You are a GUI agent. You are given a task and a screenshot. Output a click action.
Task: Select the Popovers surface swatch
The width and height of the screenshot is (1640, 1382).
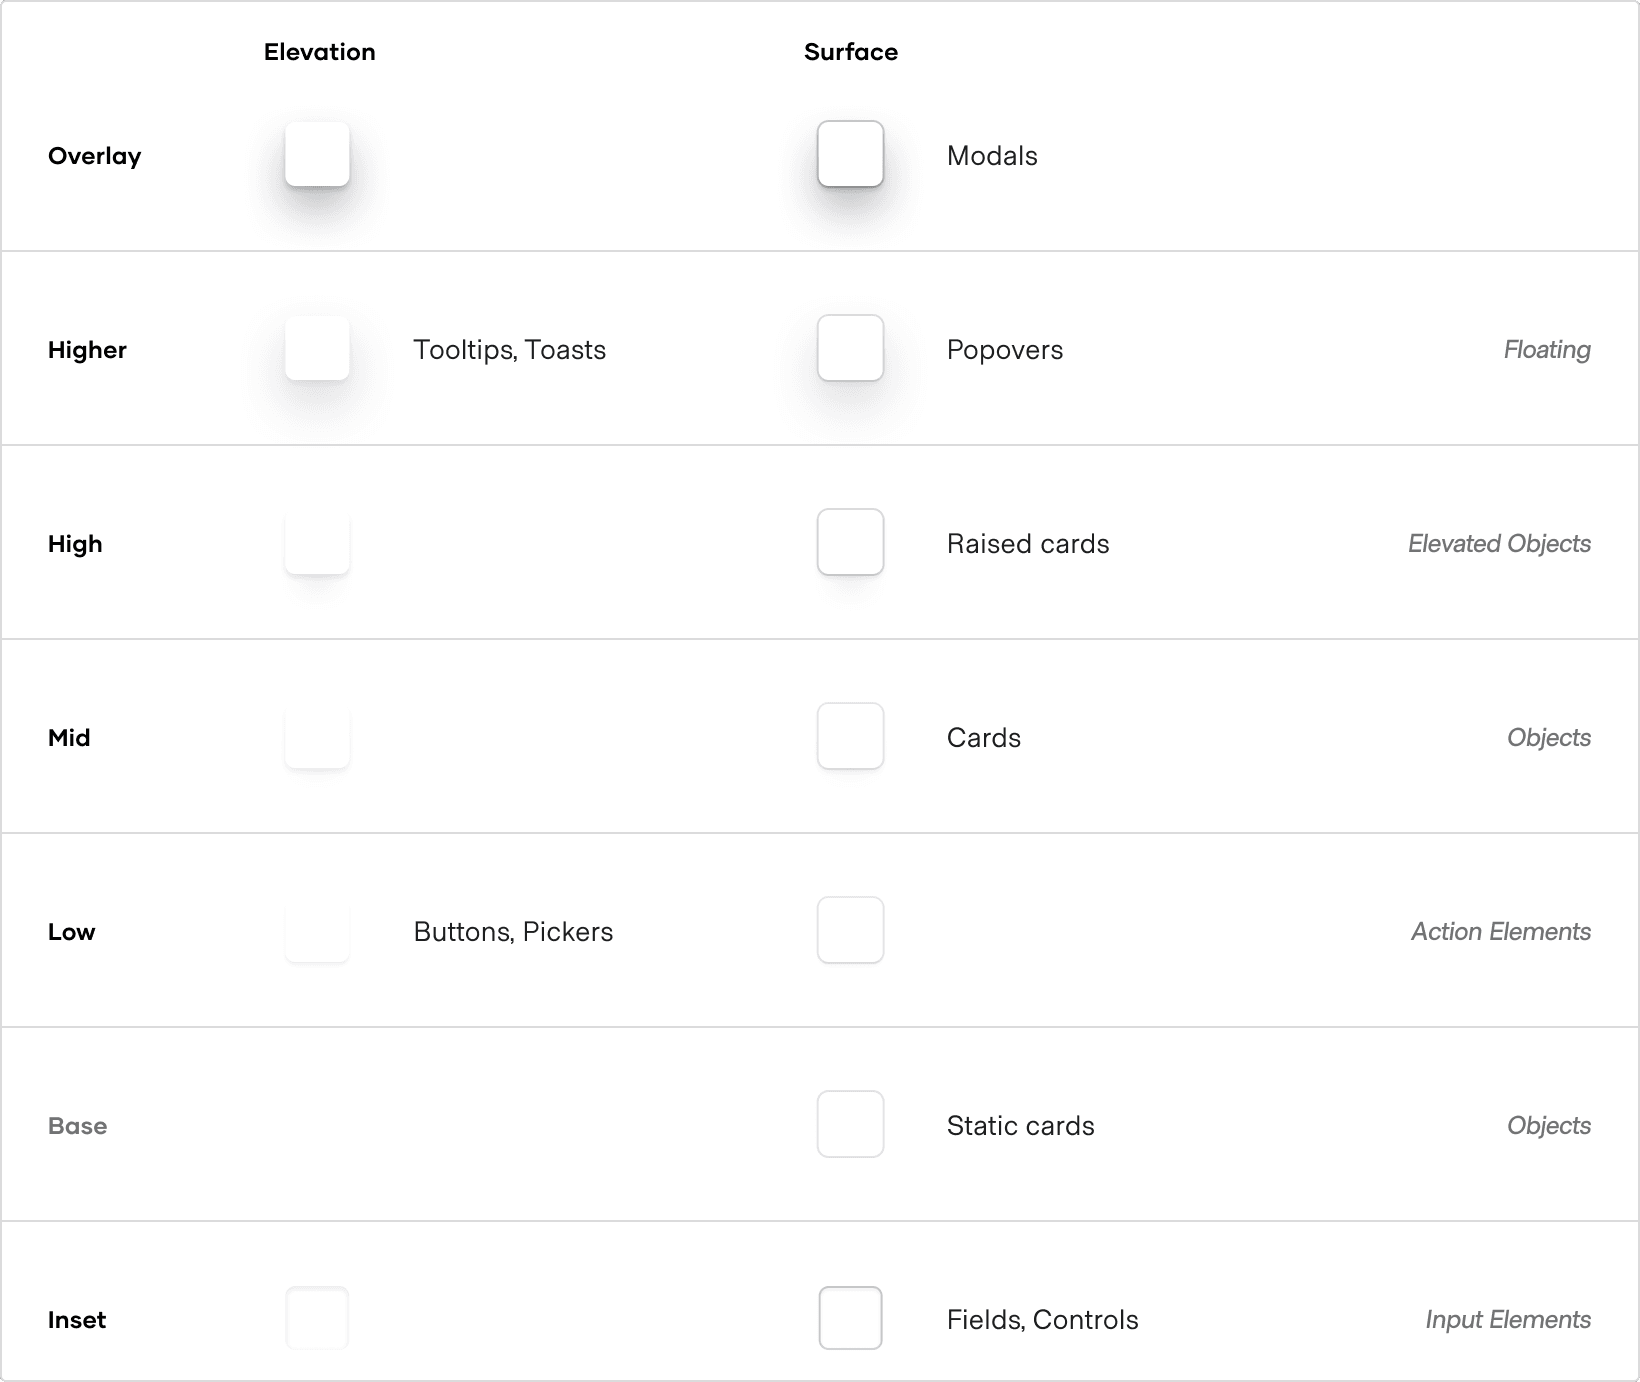(850, 348)
